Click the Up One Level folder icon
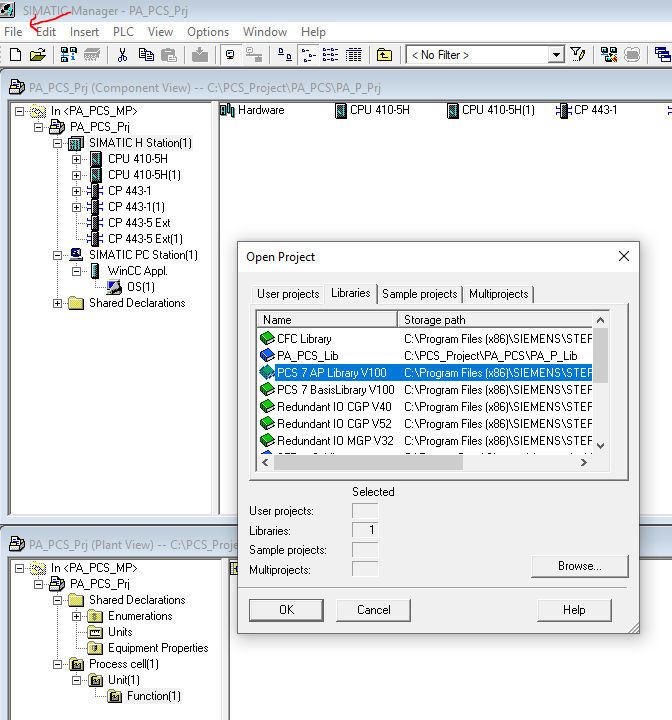The width and height of the screenshot is (672, 720). click(384, 55)
